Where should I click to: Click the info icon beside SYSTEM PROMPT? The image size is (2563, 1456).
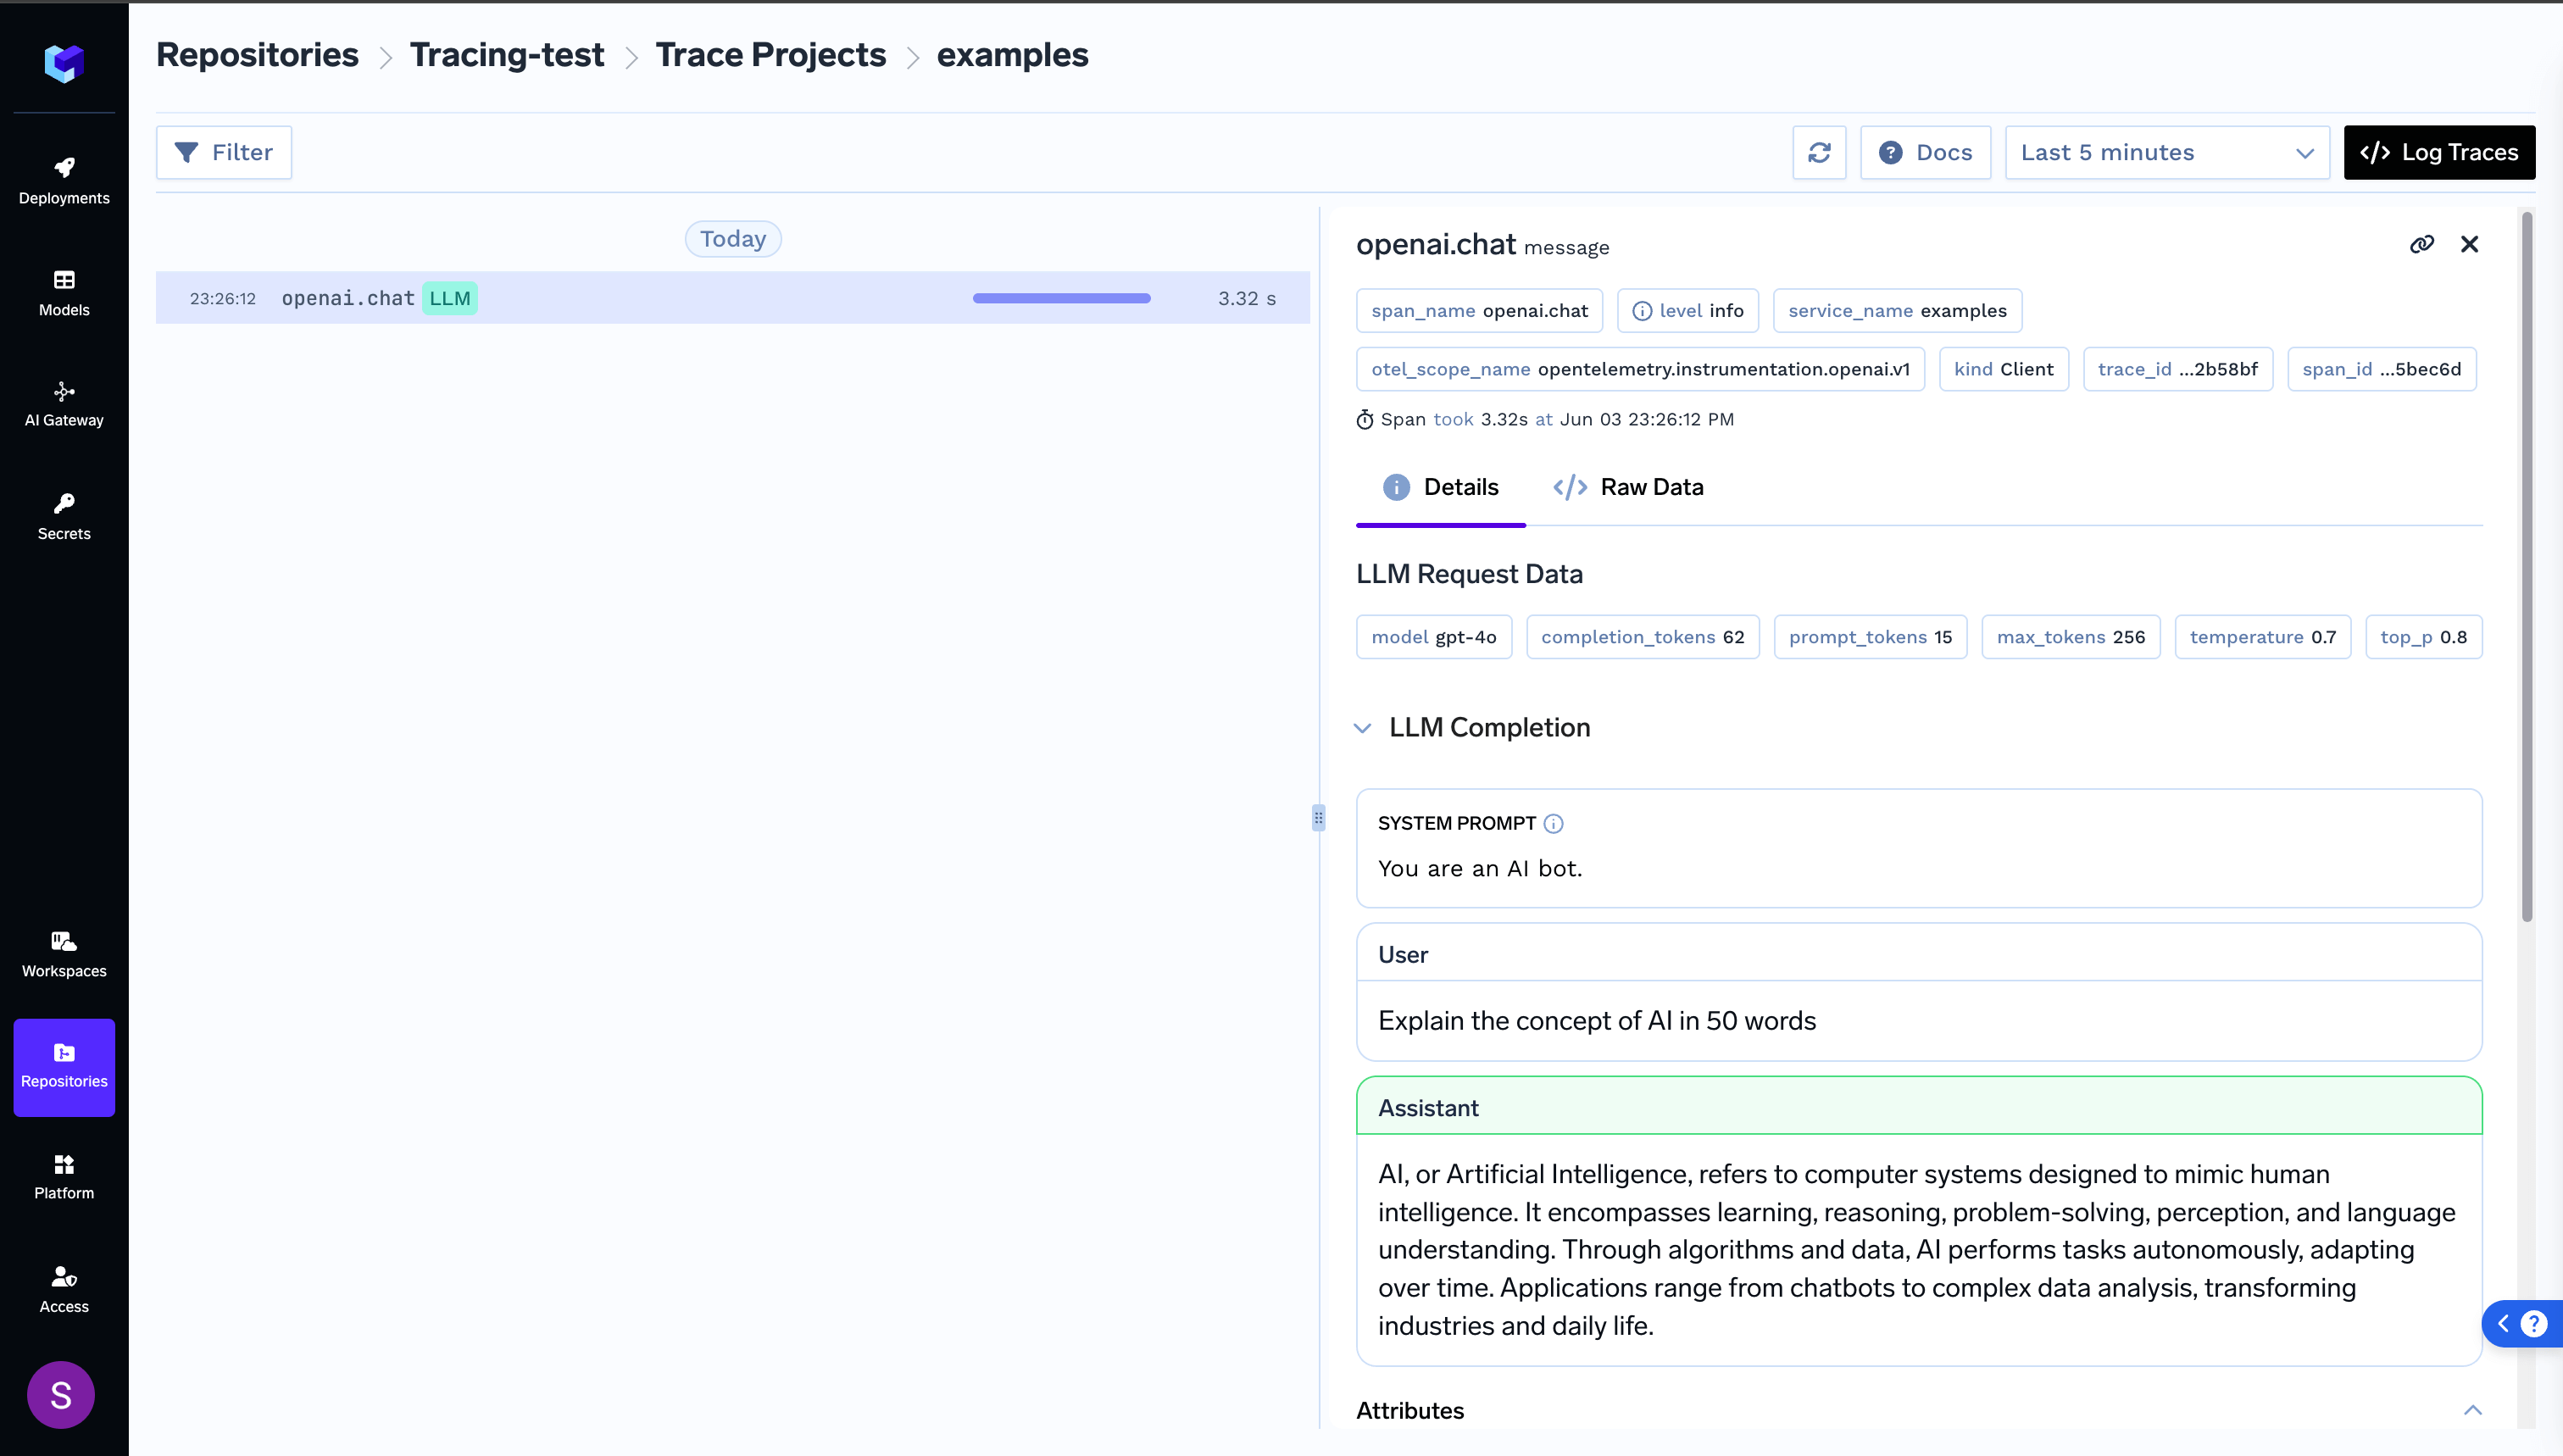(x=1553, y=823)
